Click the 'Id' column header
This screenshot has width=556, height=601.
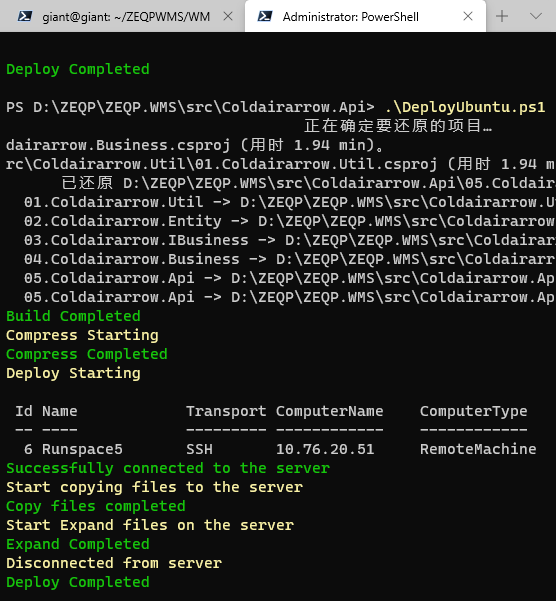point(24,411)
